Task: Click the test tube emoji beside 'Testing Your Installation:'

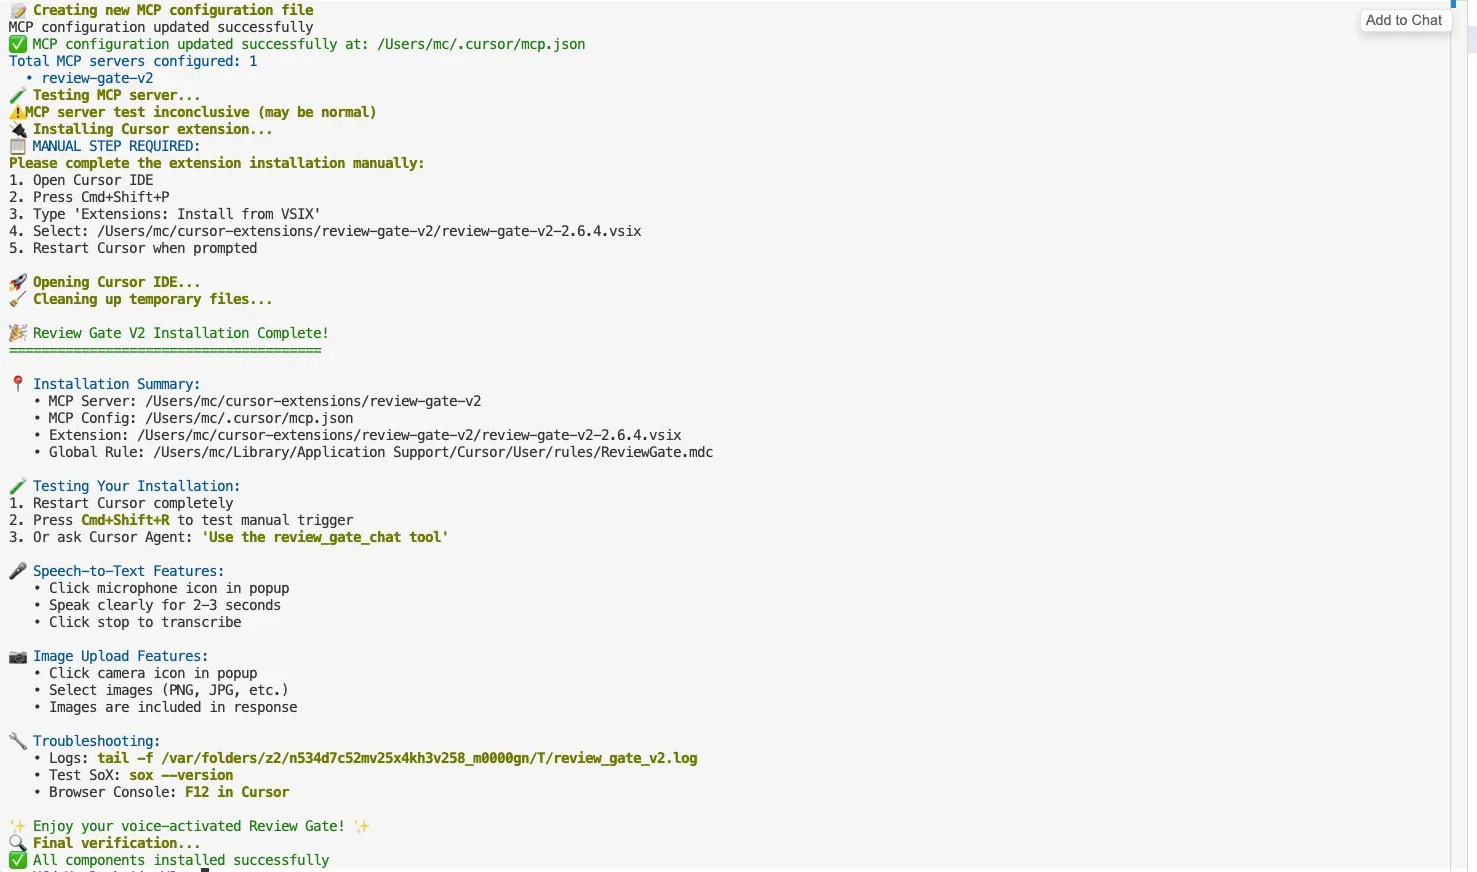Action: [x=18, y=486]
